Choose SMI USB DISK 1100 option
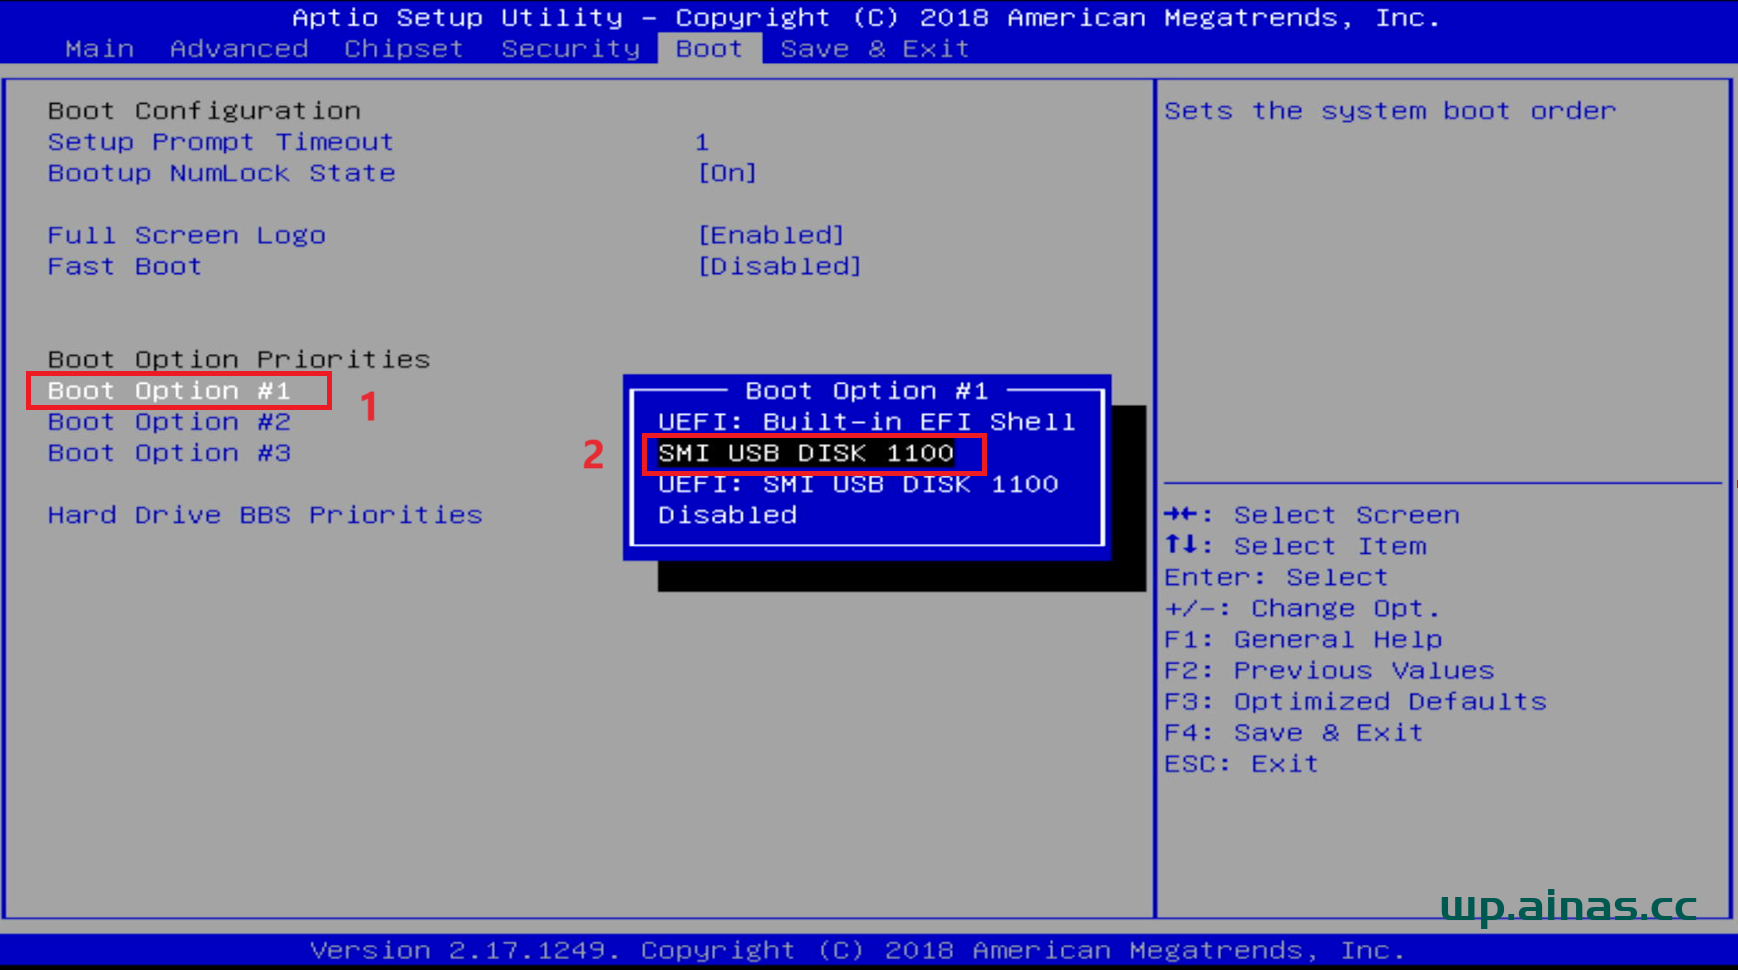The width and height of the screenshot is (1738, 970). click(x=806, y=453)
